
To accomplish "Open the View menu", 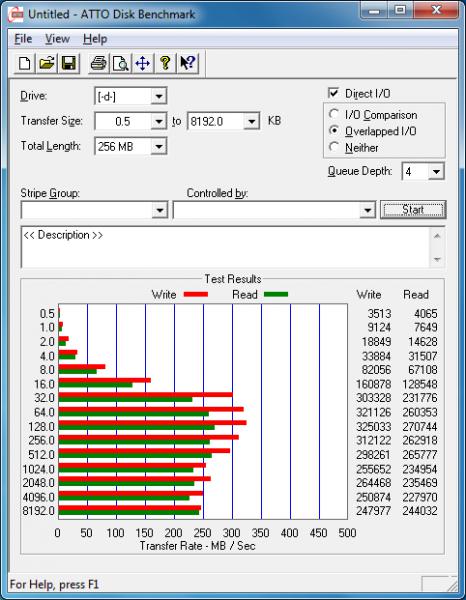I will [57, 39].
